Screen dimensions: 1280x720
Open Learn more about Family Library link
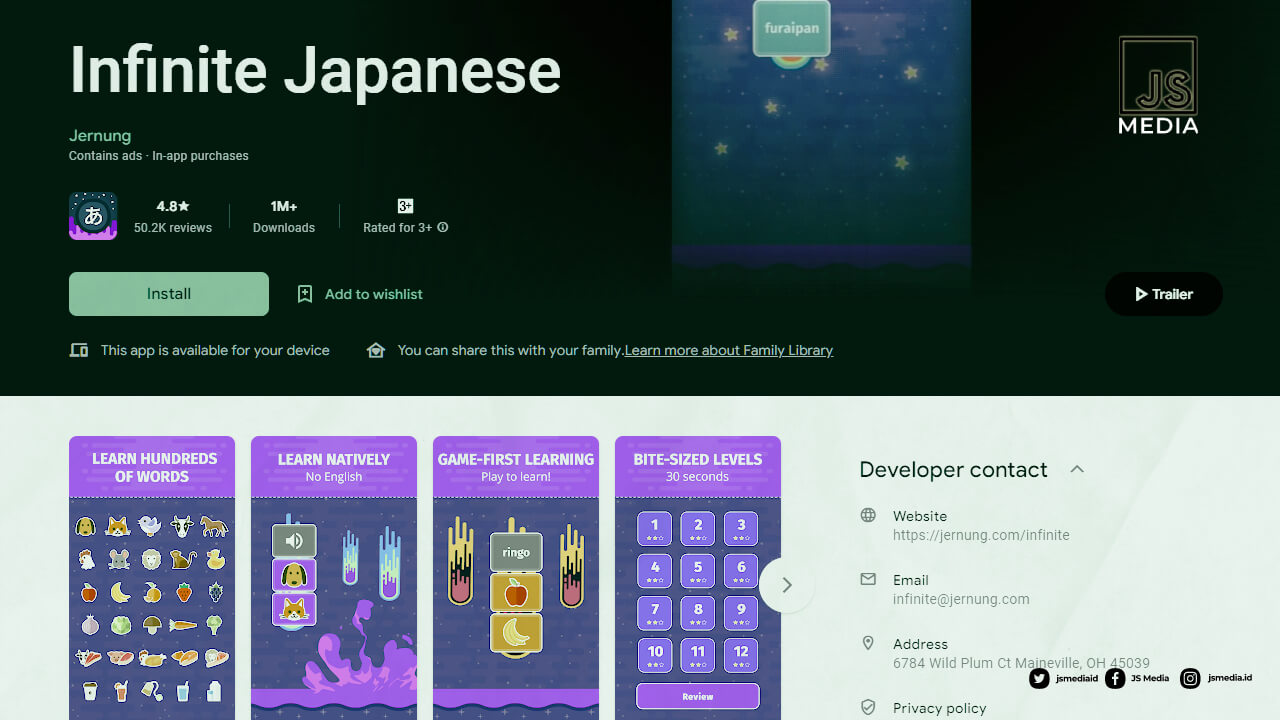click(x=729, y=350)
